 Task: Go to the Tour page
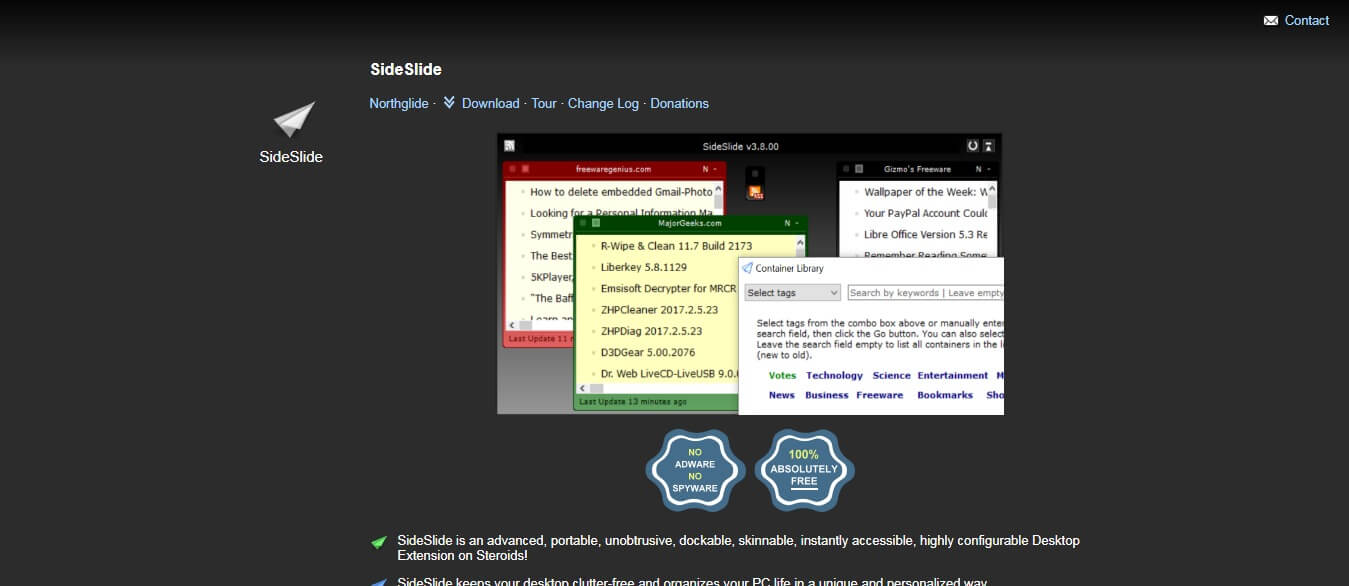pos(544,103)
